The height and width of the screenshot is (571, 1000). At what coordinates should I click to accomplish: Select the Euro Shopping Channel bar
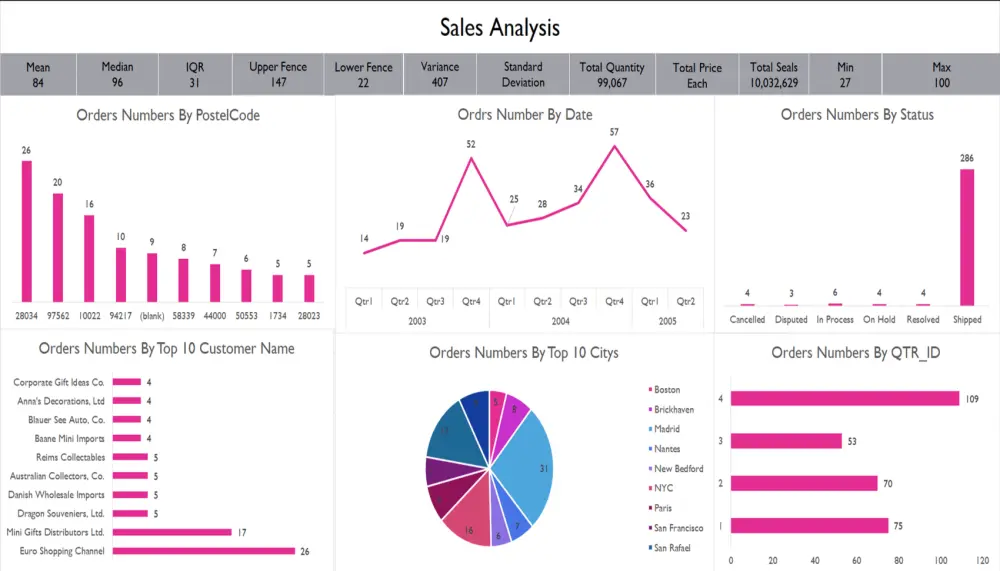click(x=203, y=551)
